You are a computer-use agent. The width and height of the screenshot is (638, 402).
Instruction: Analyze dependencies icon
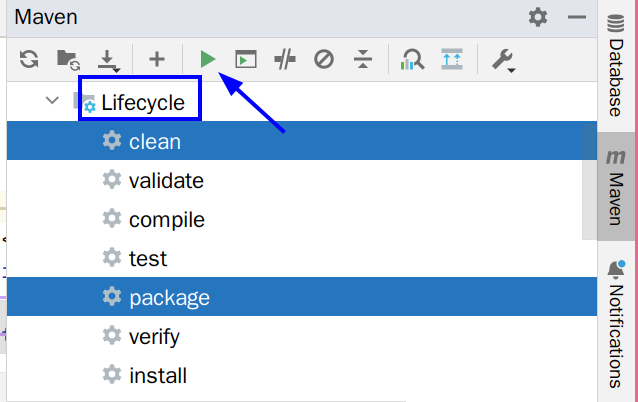pyautogui.click(x=412, y=59)
